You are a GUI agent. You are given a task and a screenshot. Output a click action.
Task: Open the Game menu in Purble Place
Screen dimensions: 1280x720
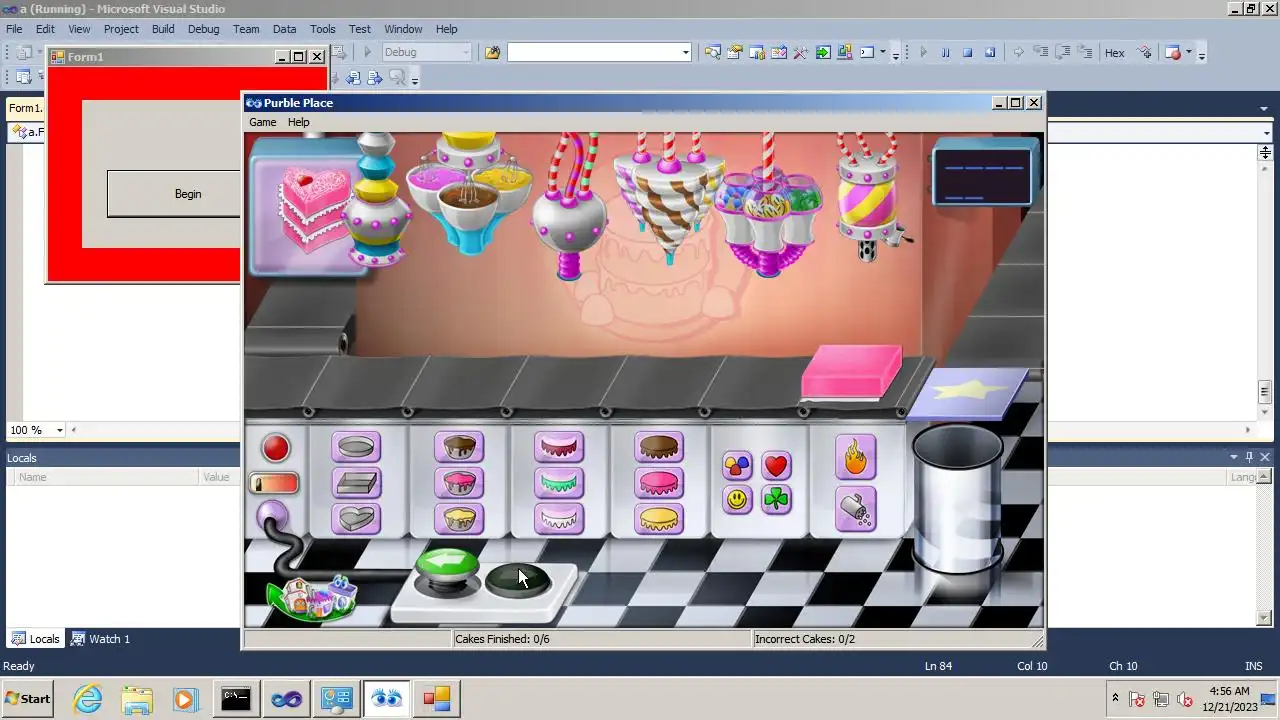pos(262,122)
